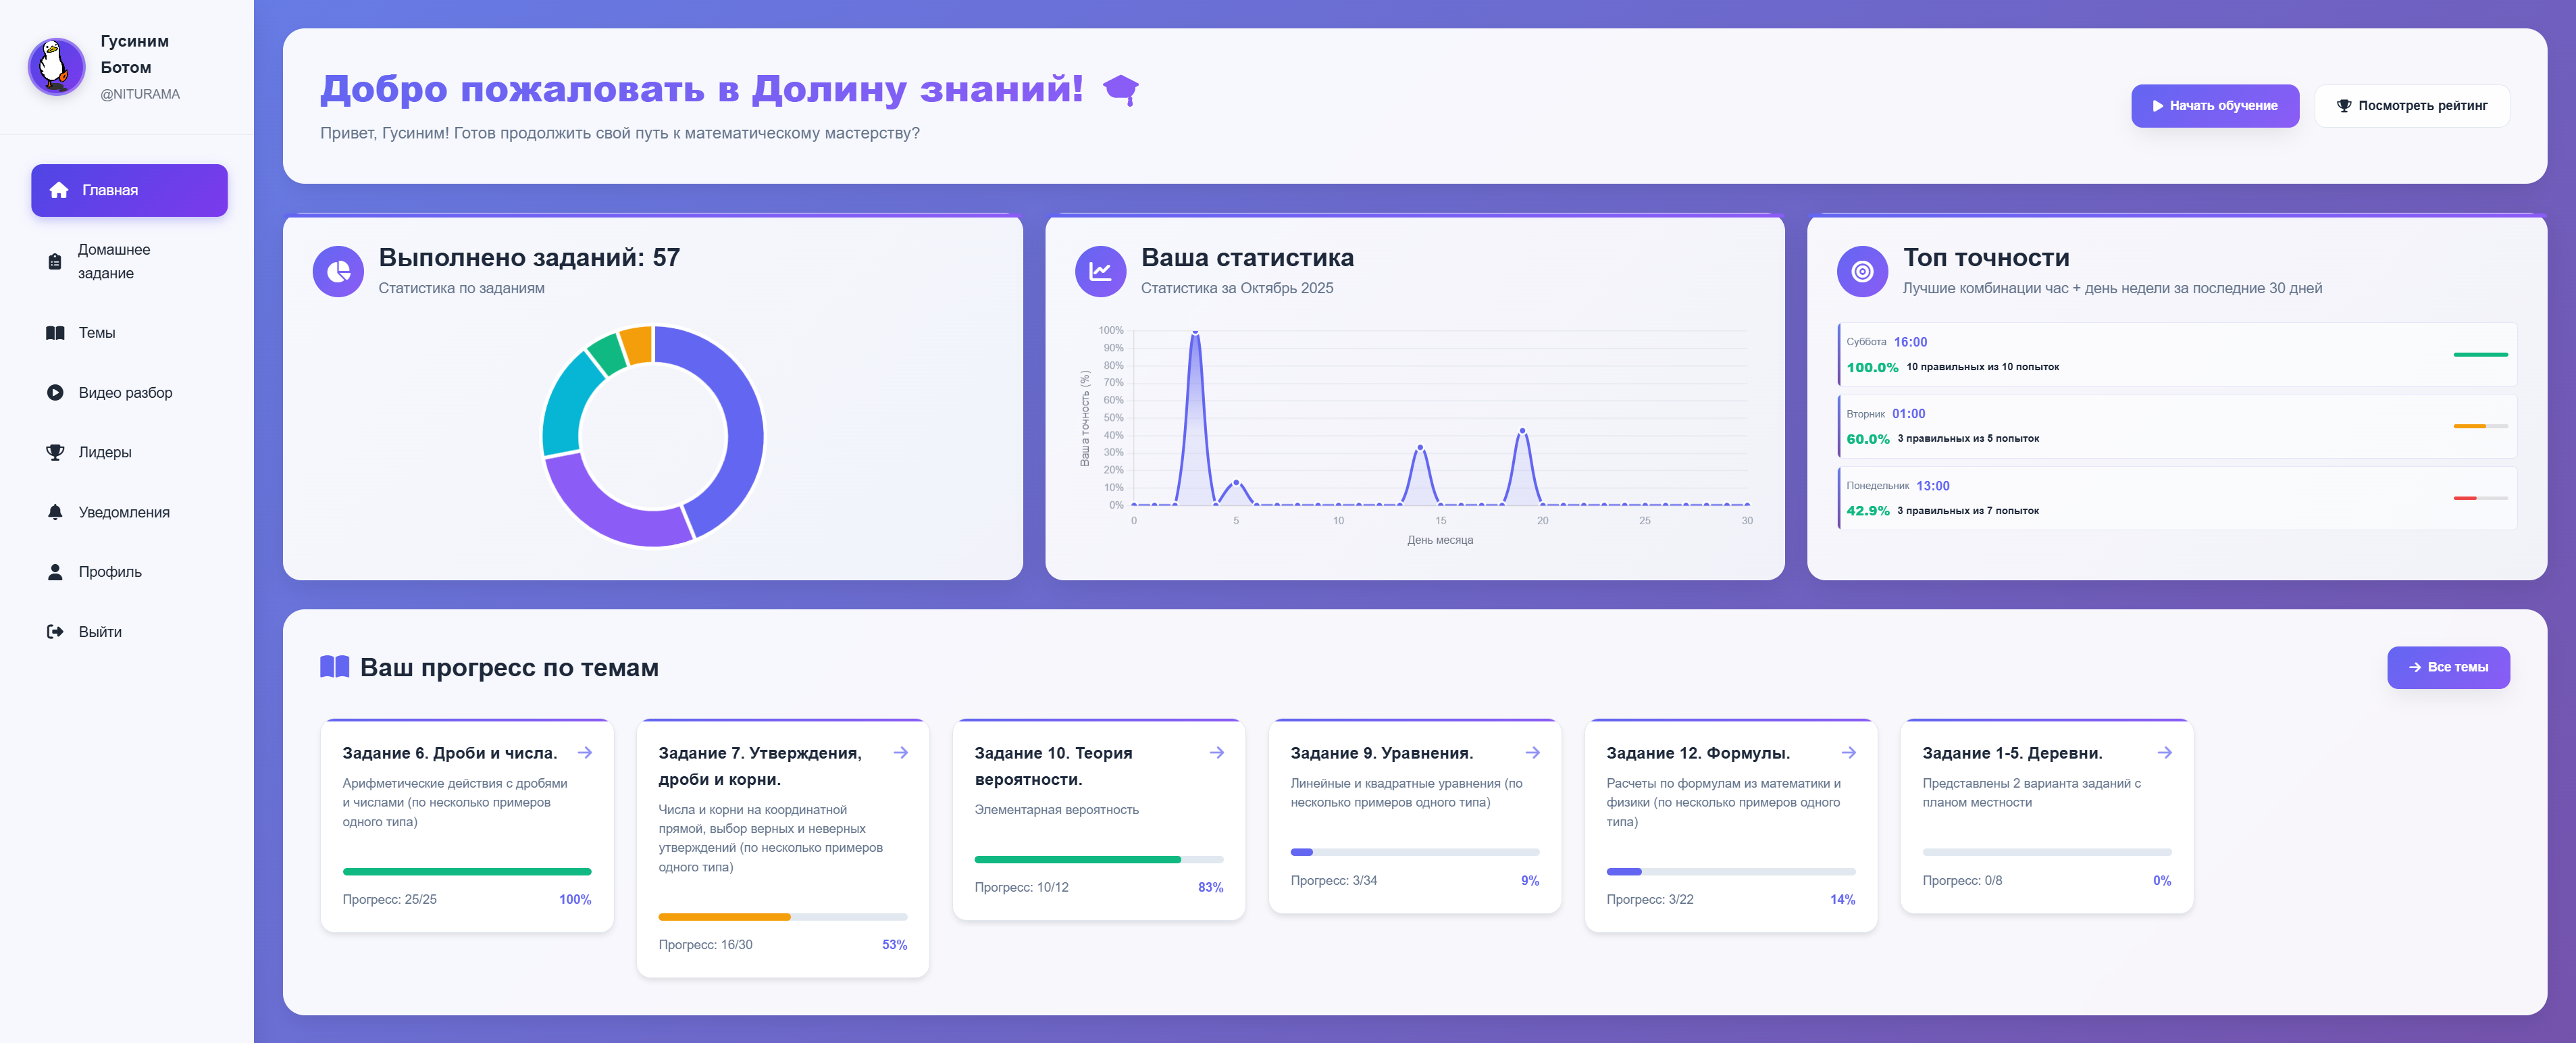Click the Прогресс: 0/8 text
Image resolution: width=2576 pixels, height=1043 pixels.
[1962, 881]
